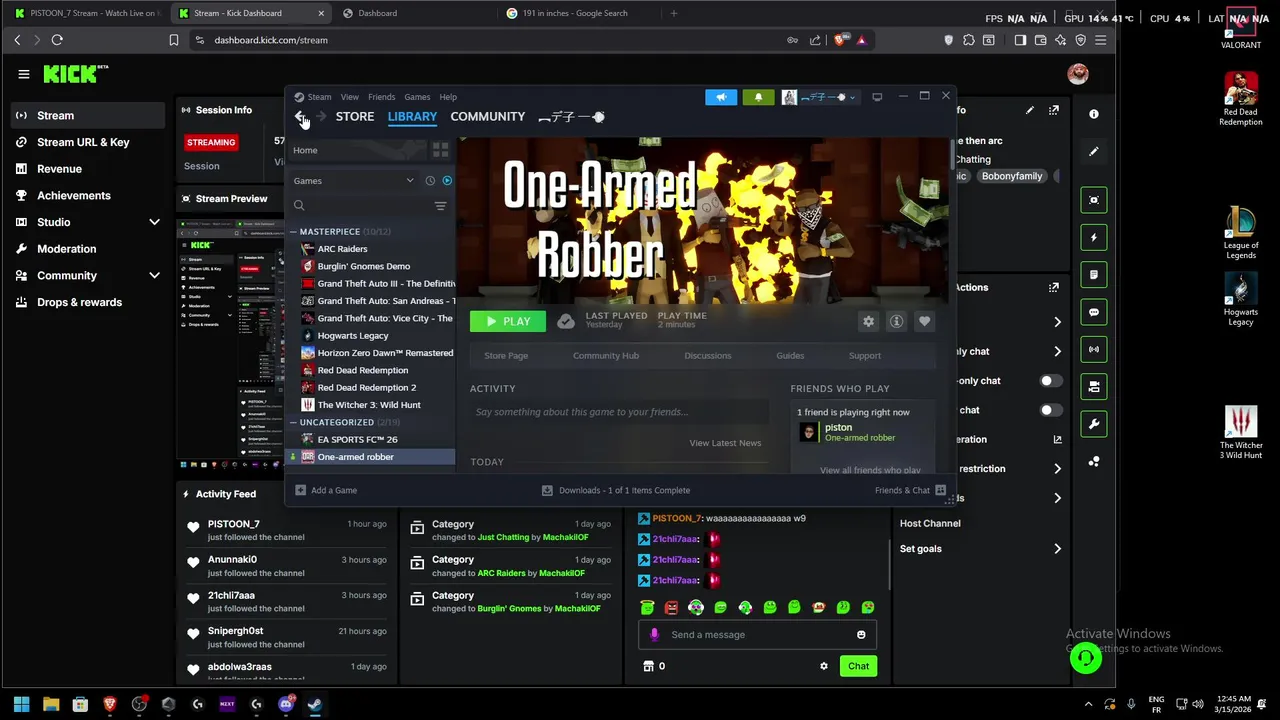This screenshot has height=720, width=1280.
Task: Open Steam Games menu
Action: (417, 97)
